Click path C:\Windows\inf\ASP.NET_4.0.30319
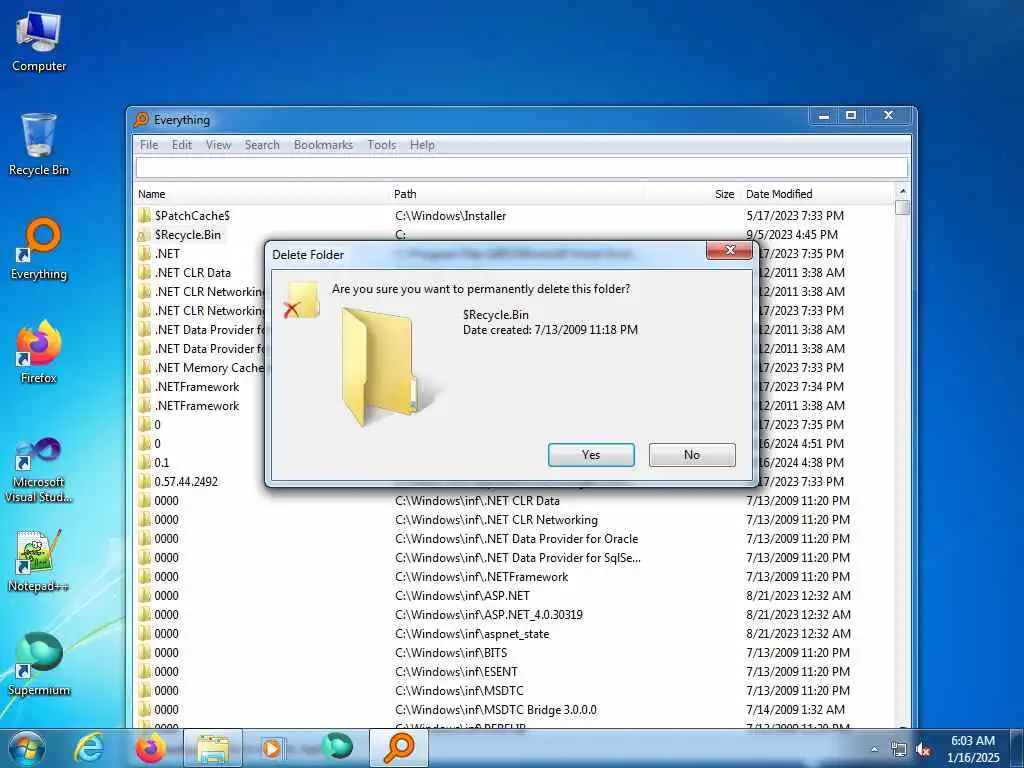The image size is (1024, 768). pos(488,615)
